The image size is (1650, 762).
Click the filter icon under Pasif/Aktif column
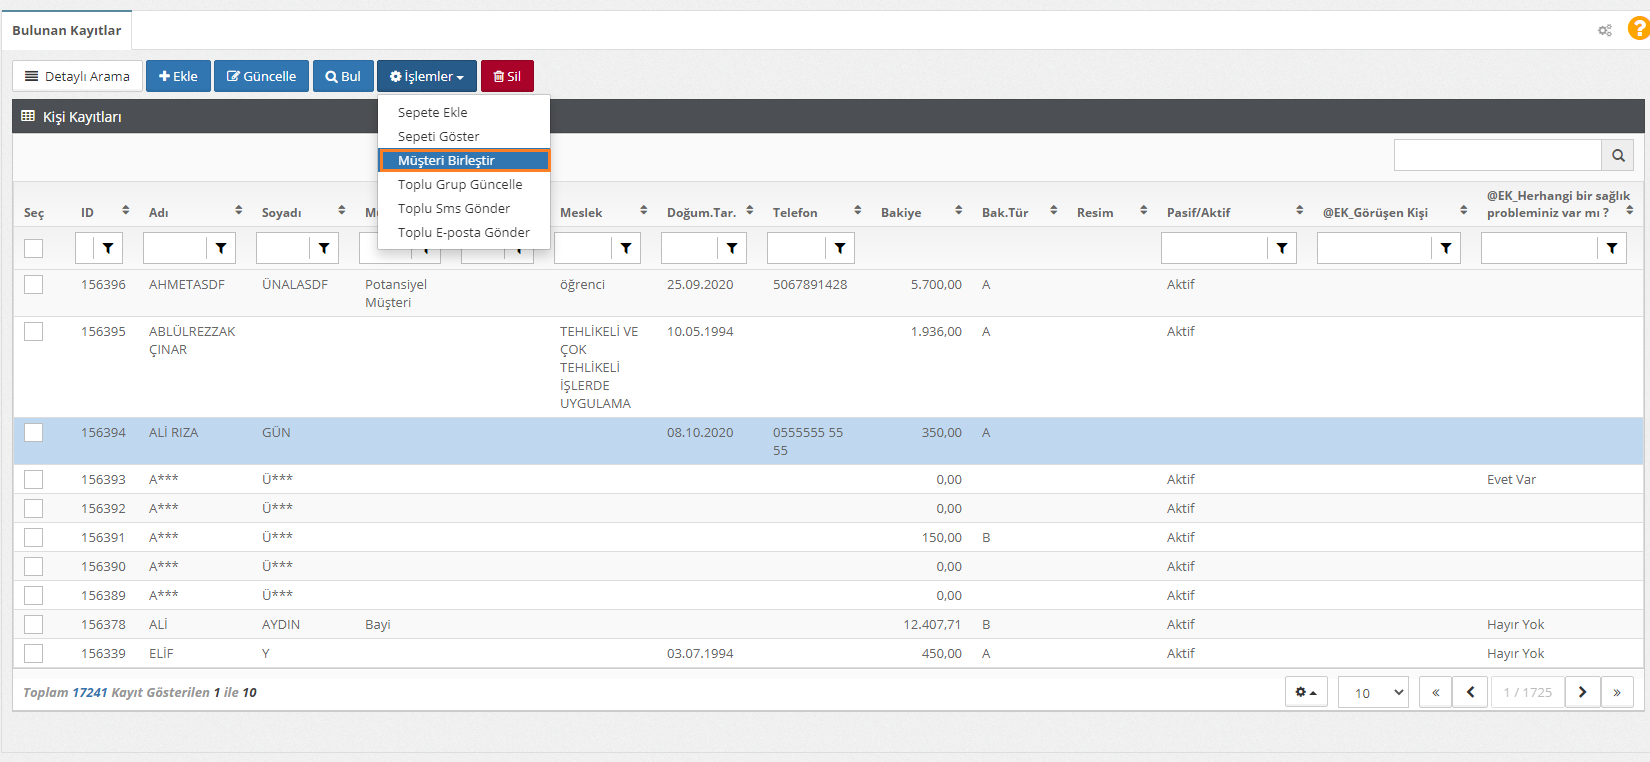[x=1281, y=248]
